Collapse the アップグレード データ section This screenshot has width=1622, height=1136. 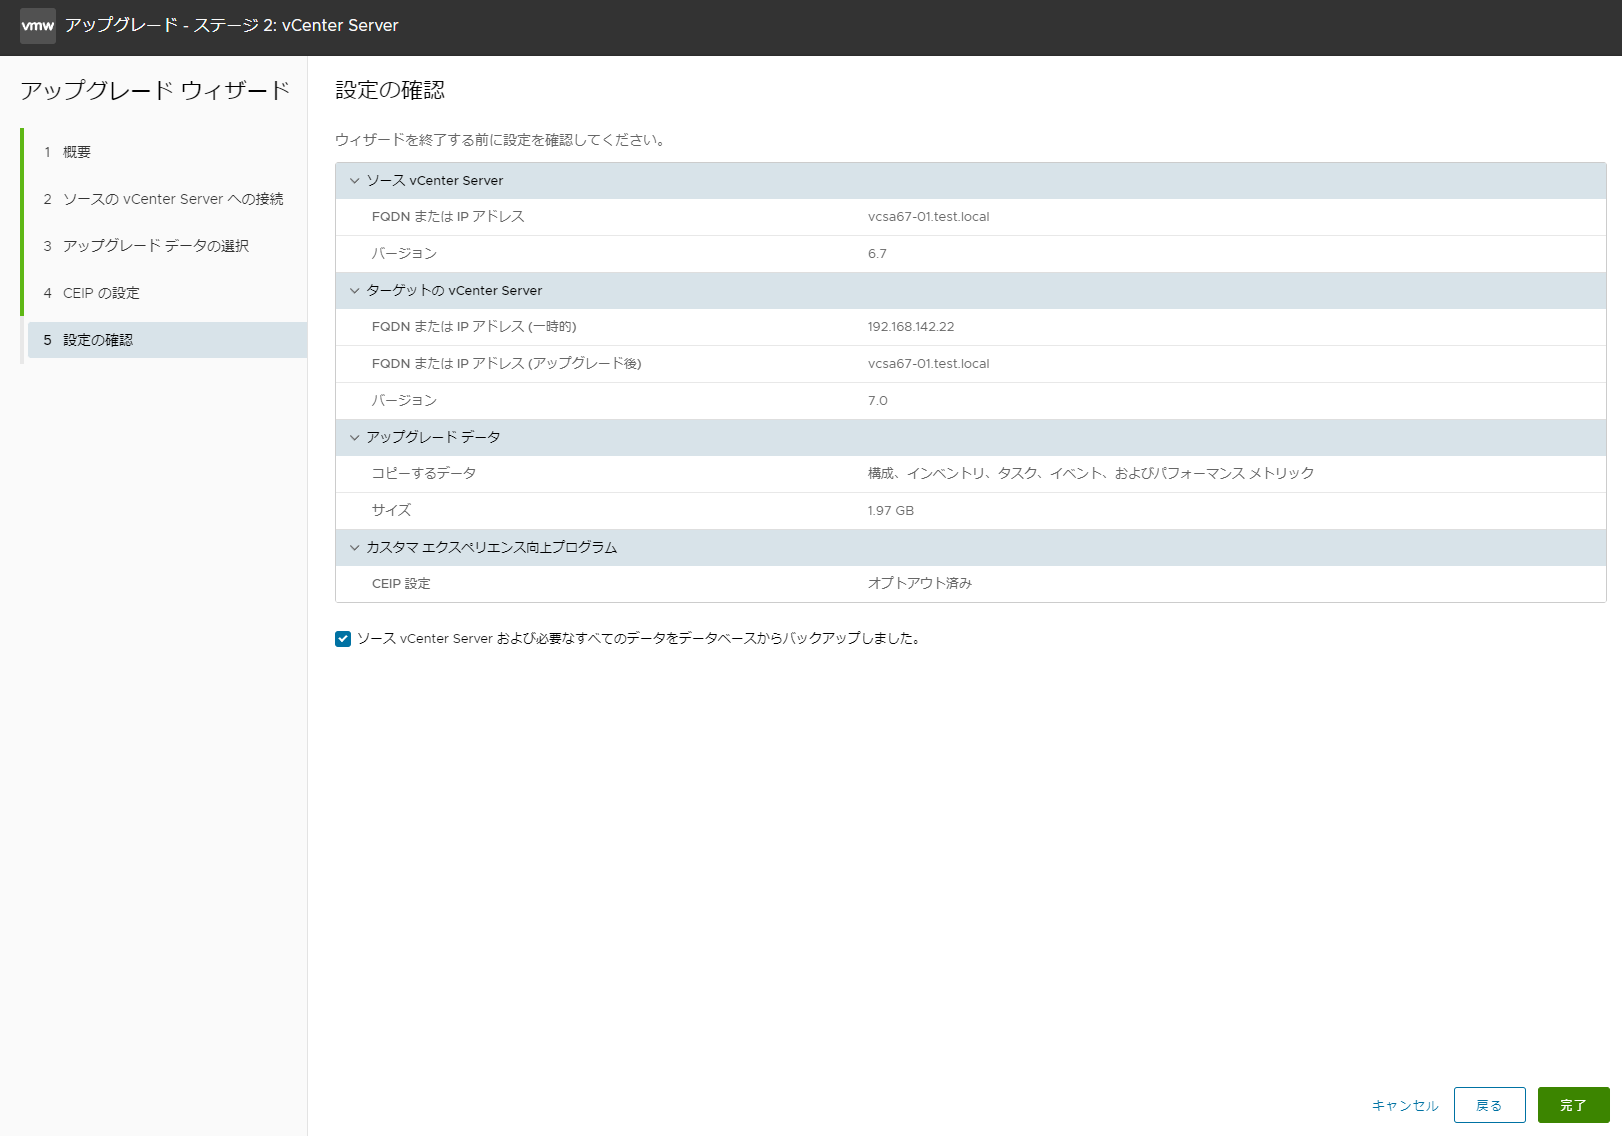click(354, 438)
